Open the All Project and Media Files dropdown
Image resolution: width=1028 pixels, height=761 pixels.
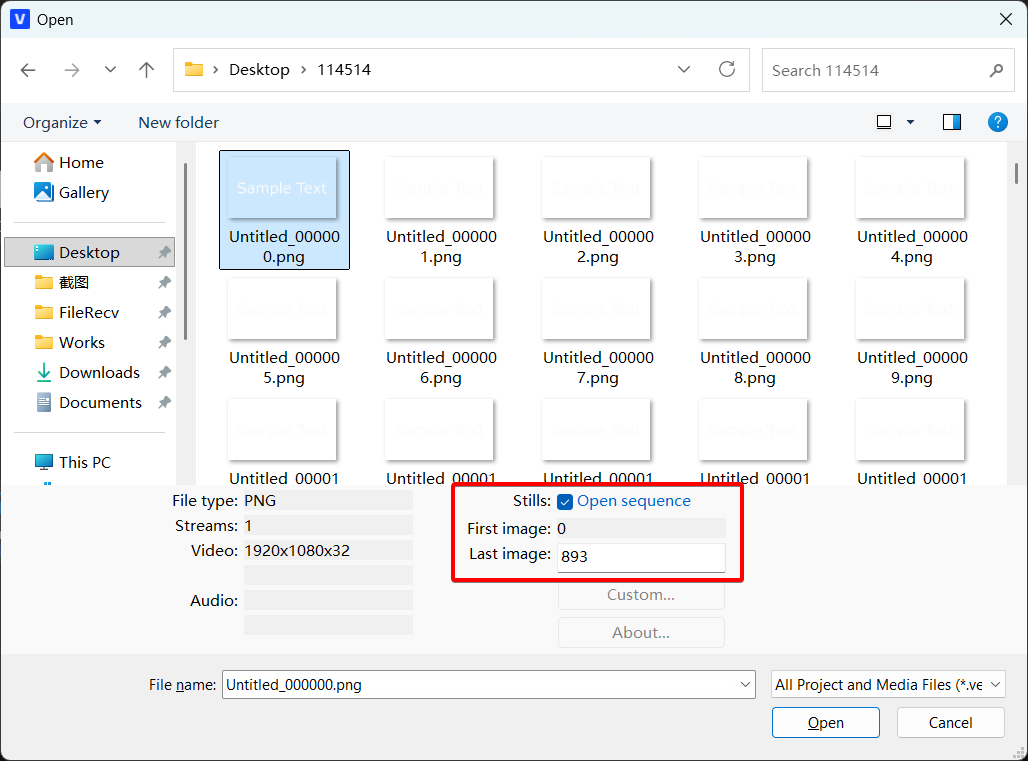pos(886,684)
